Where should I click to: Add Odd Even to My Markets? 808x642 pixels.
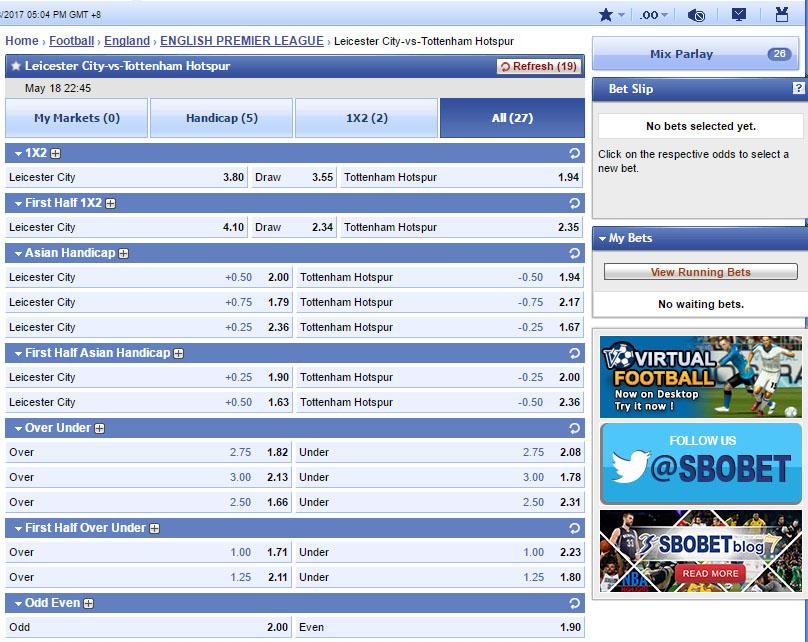pyautogui.click(x=89, y=604)
